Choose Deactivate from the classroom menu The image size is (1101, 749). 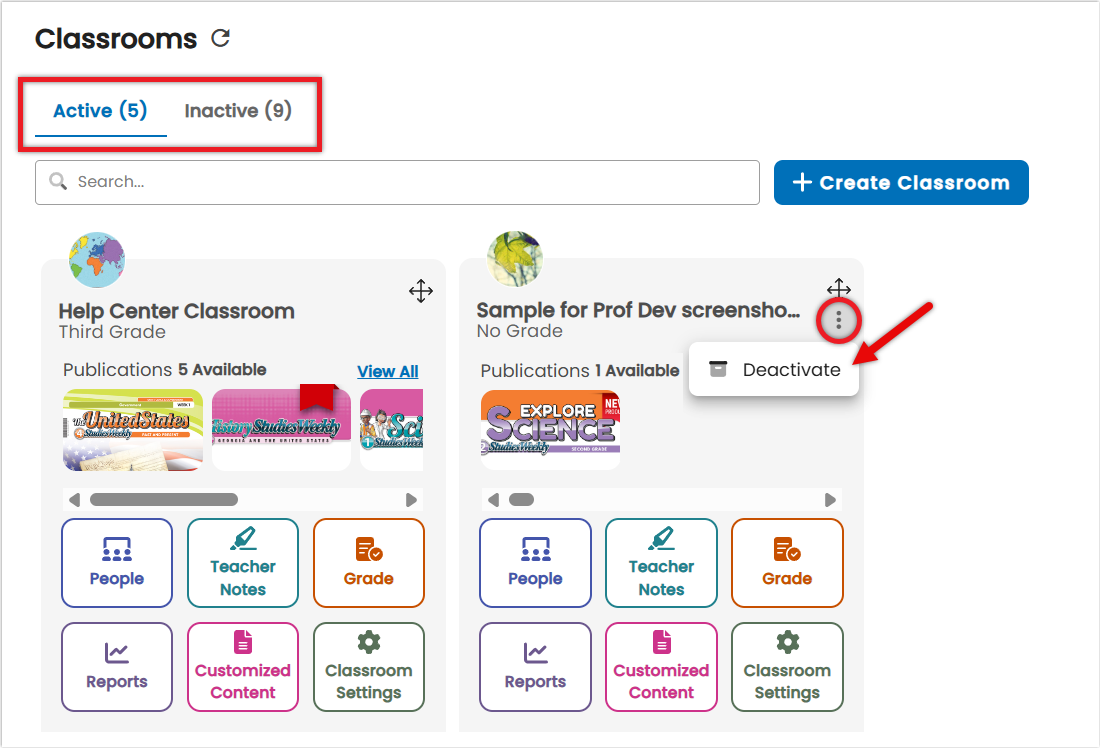coord(774,369)
